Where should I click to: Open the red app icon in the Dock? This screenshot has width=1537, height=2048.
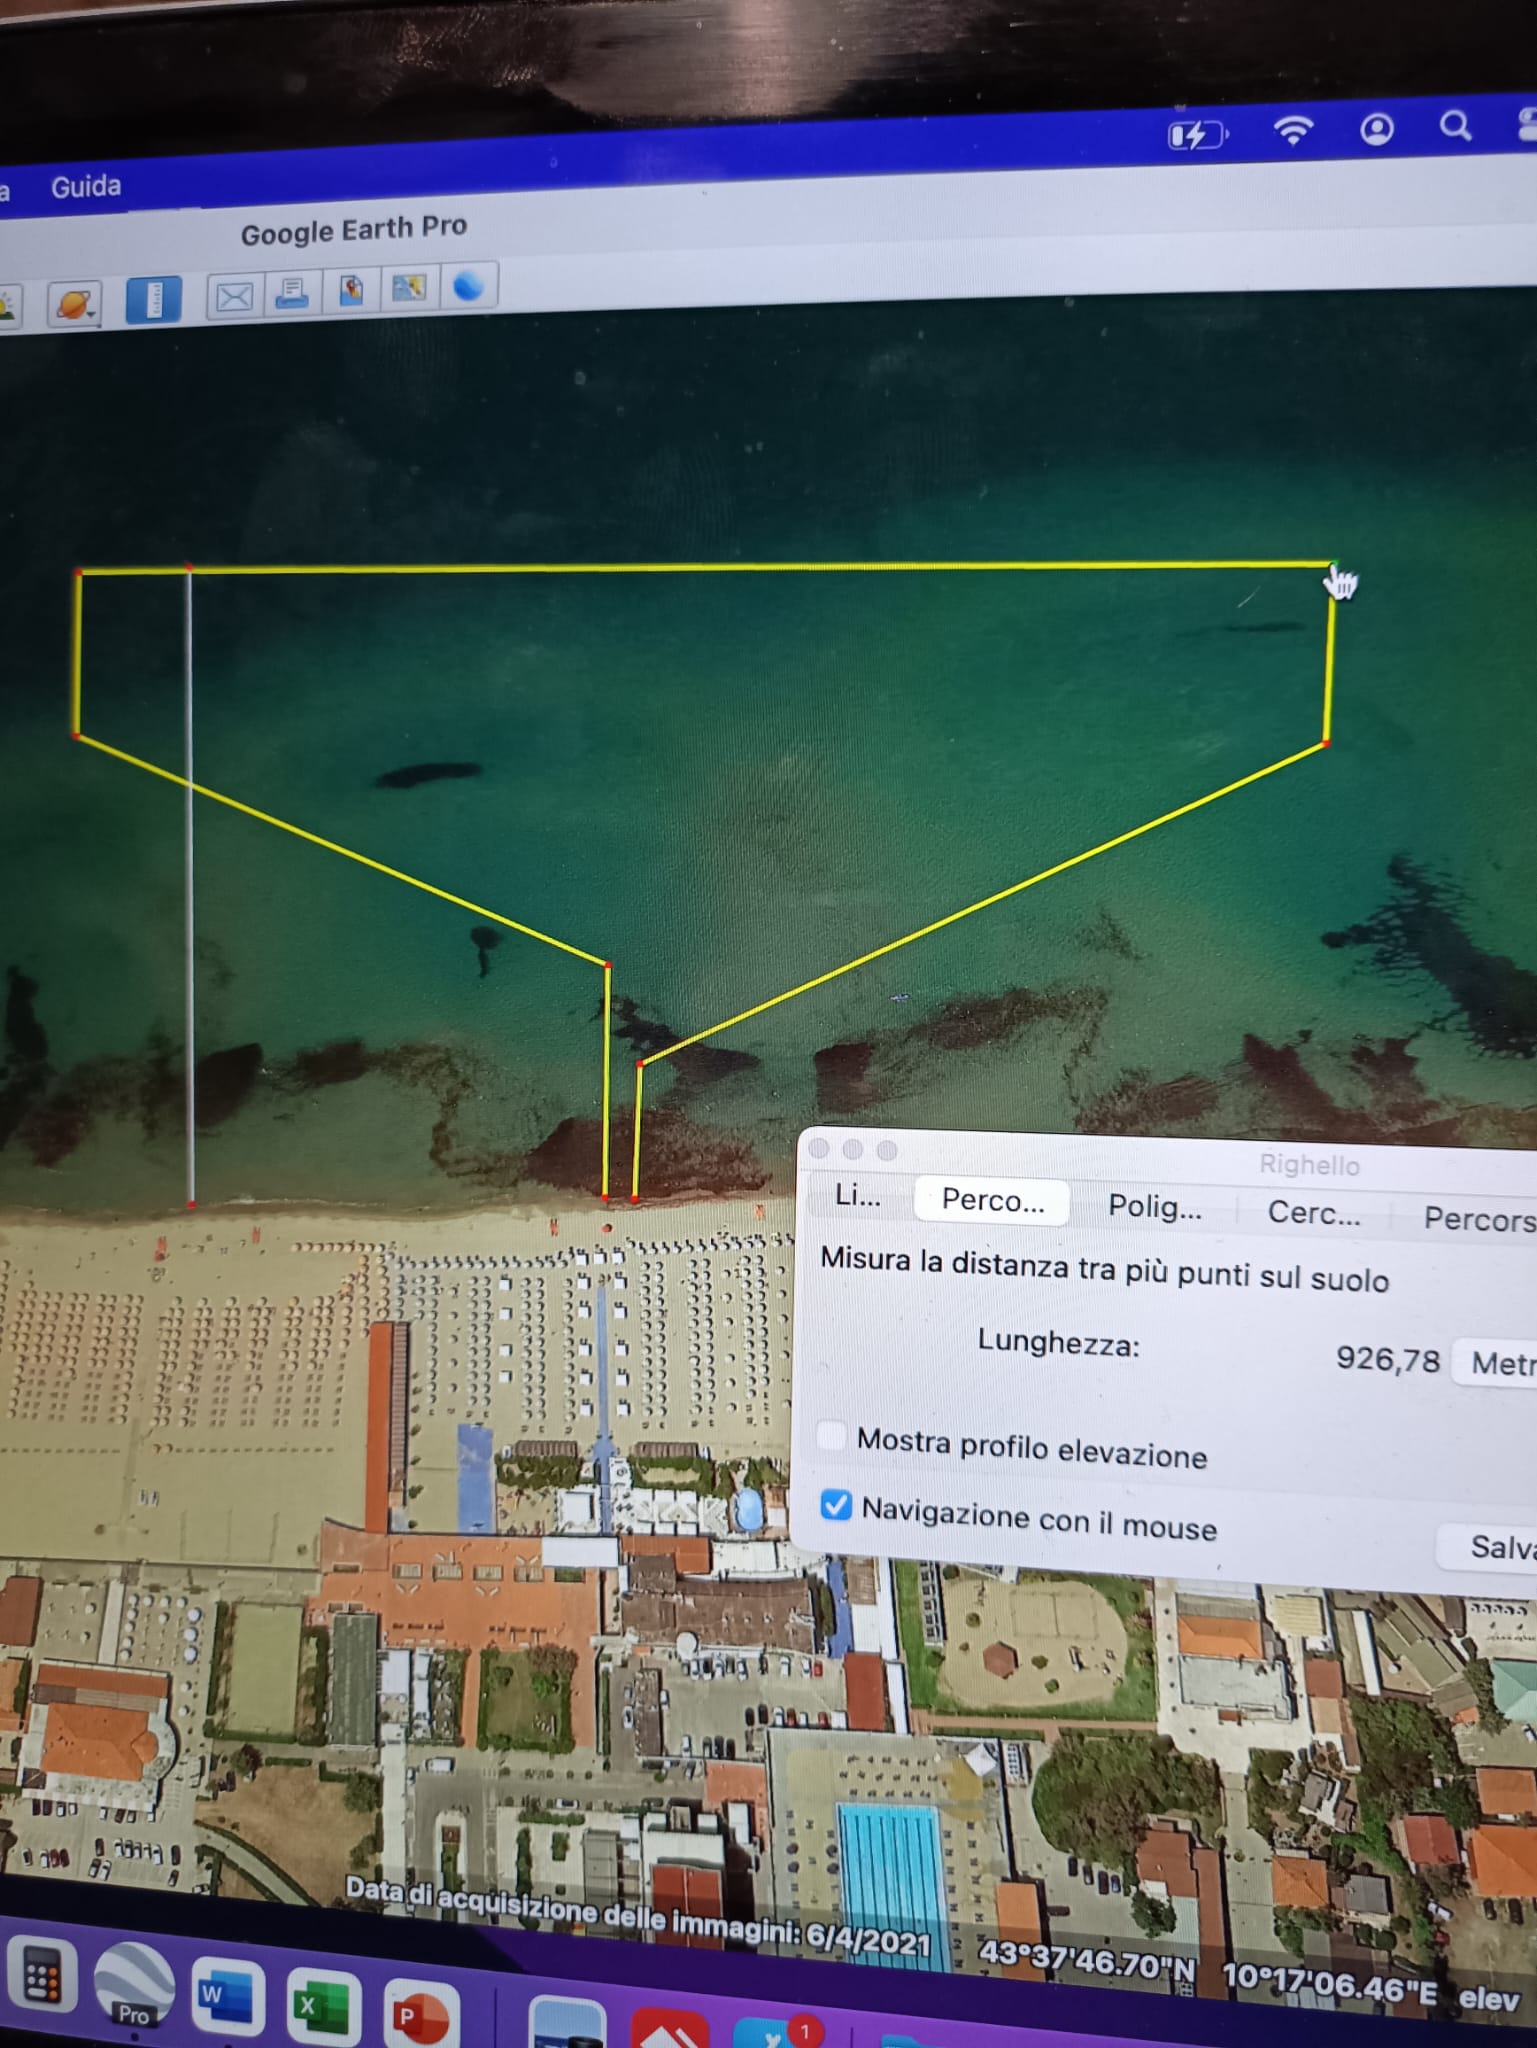click(670, 2030)
